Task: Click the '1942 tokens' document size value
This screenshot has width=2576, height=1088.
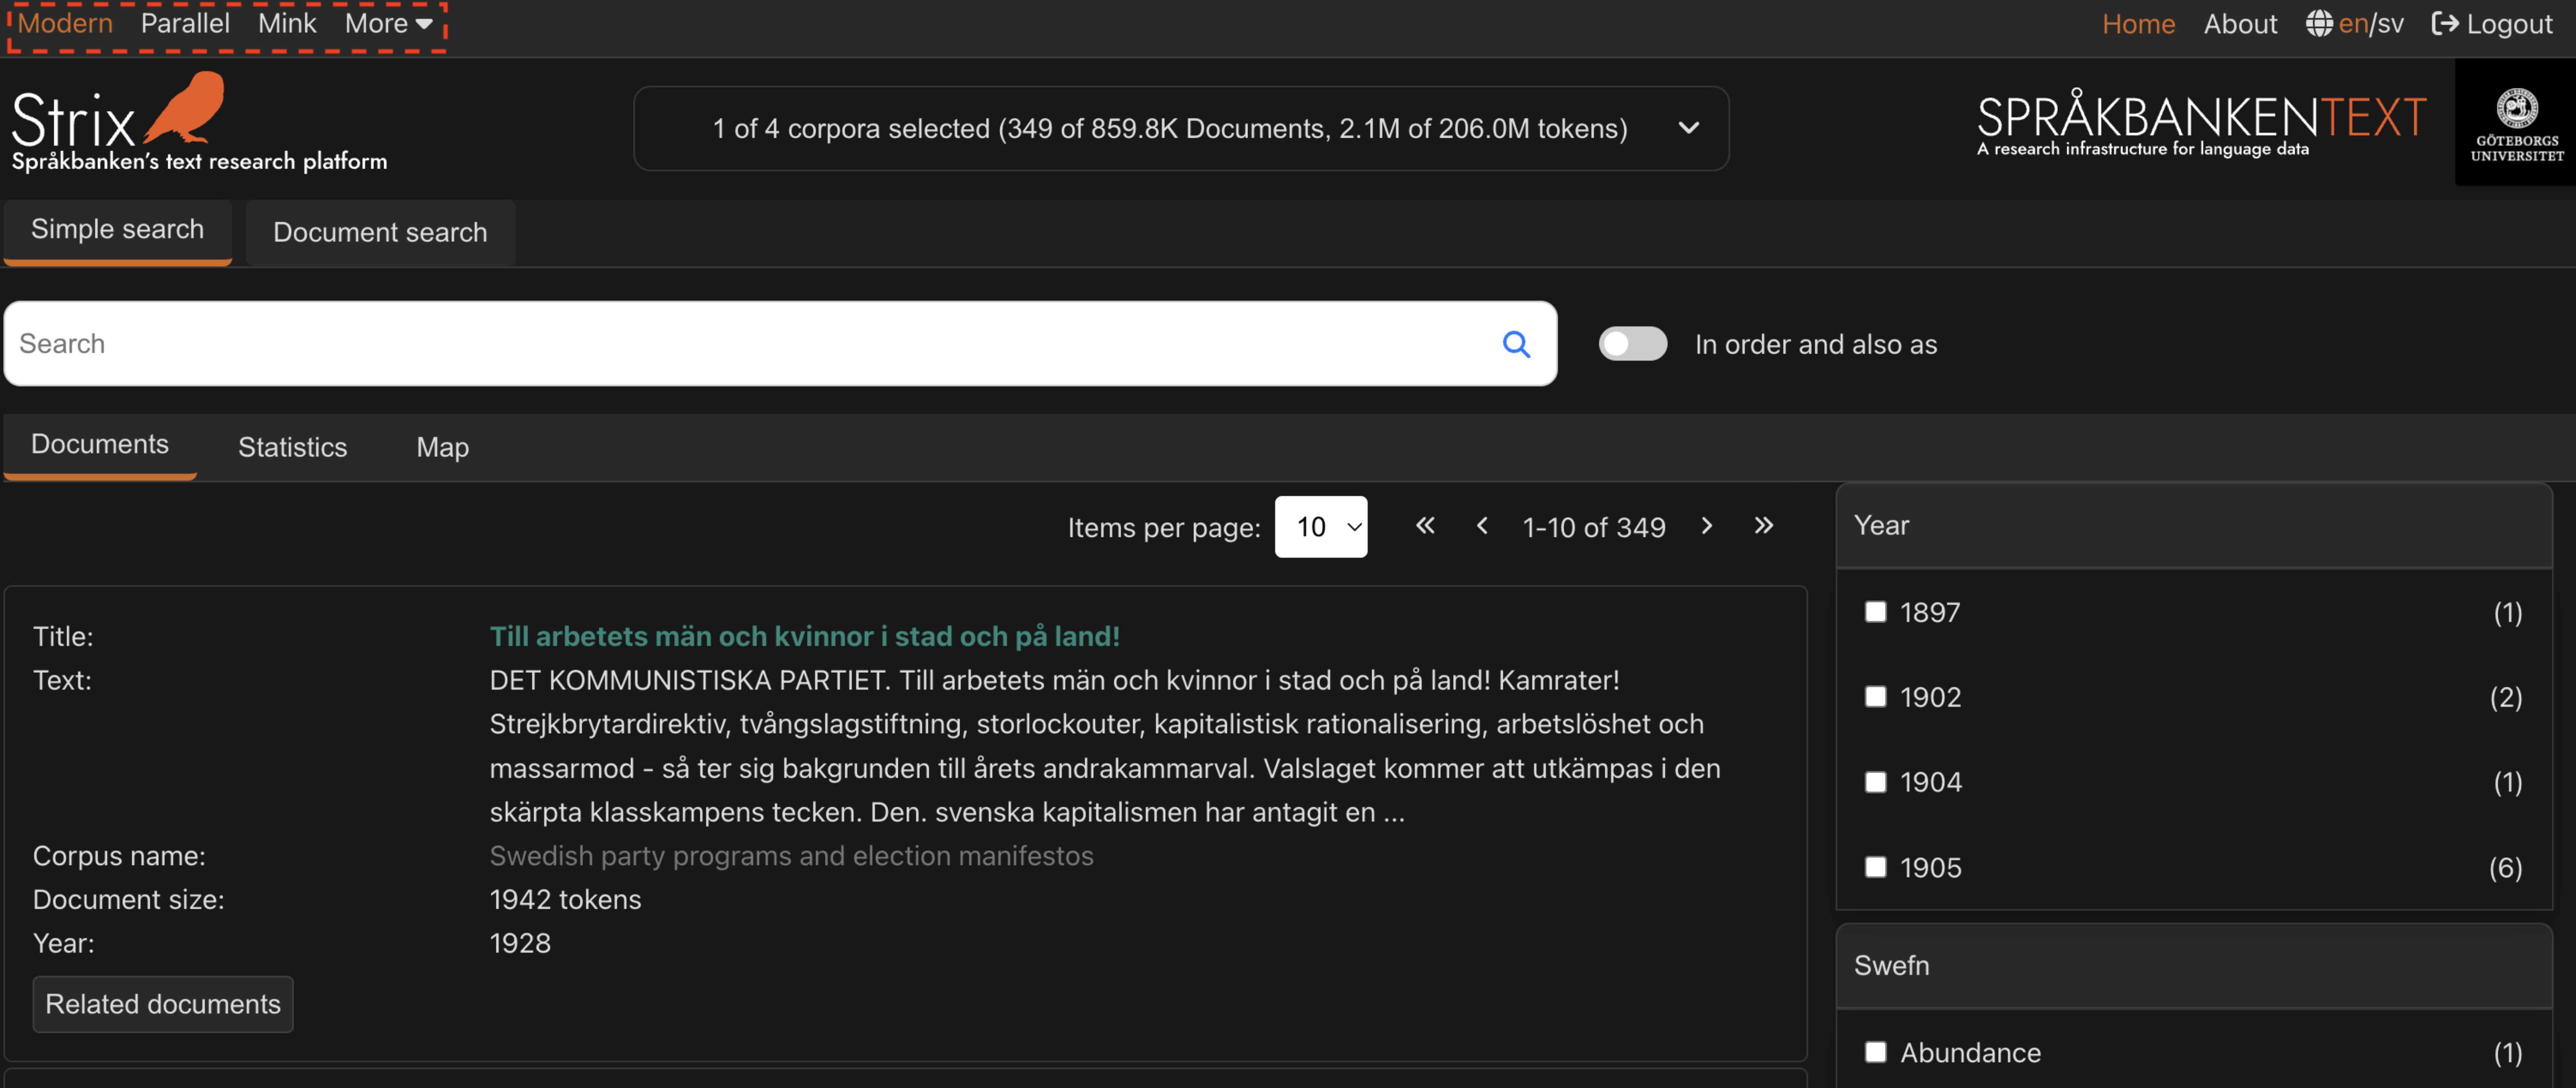Action: pos(565,900)
